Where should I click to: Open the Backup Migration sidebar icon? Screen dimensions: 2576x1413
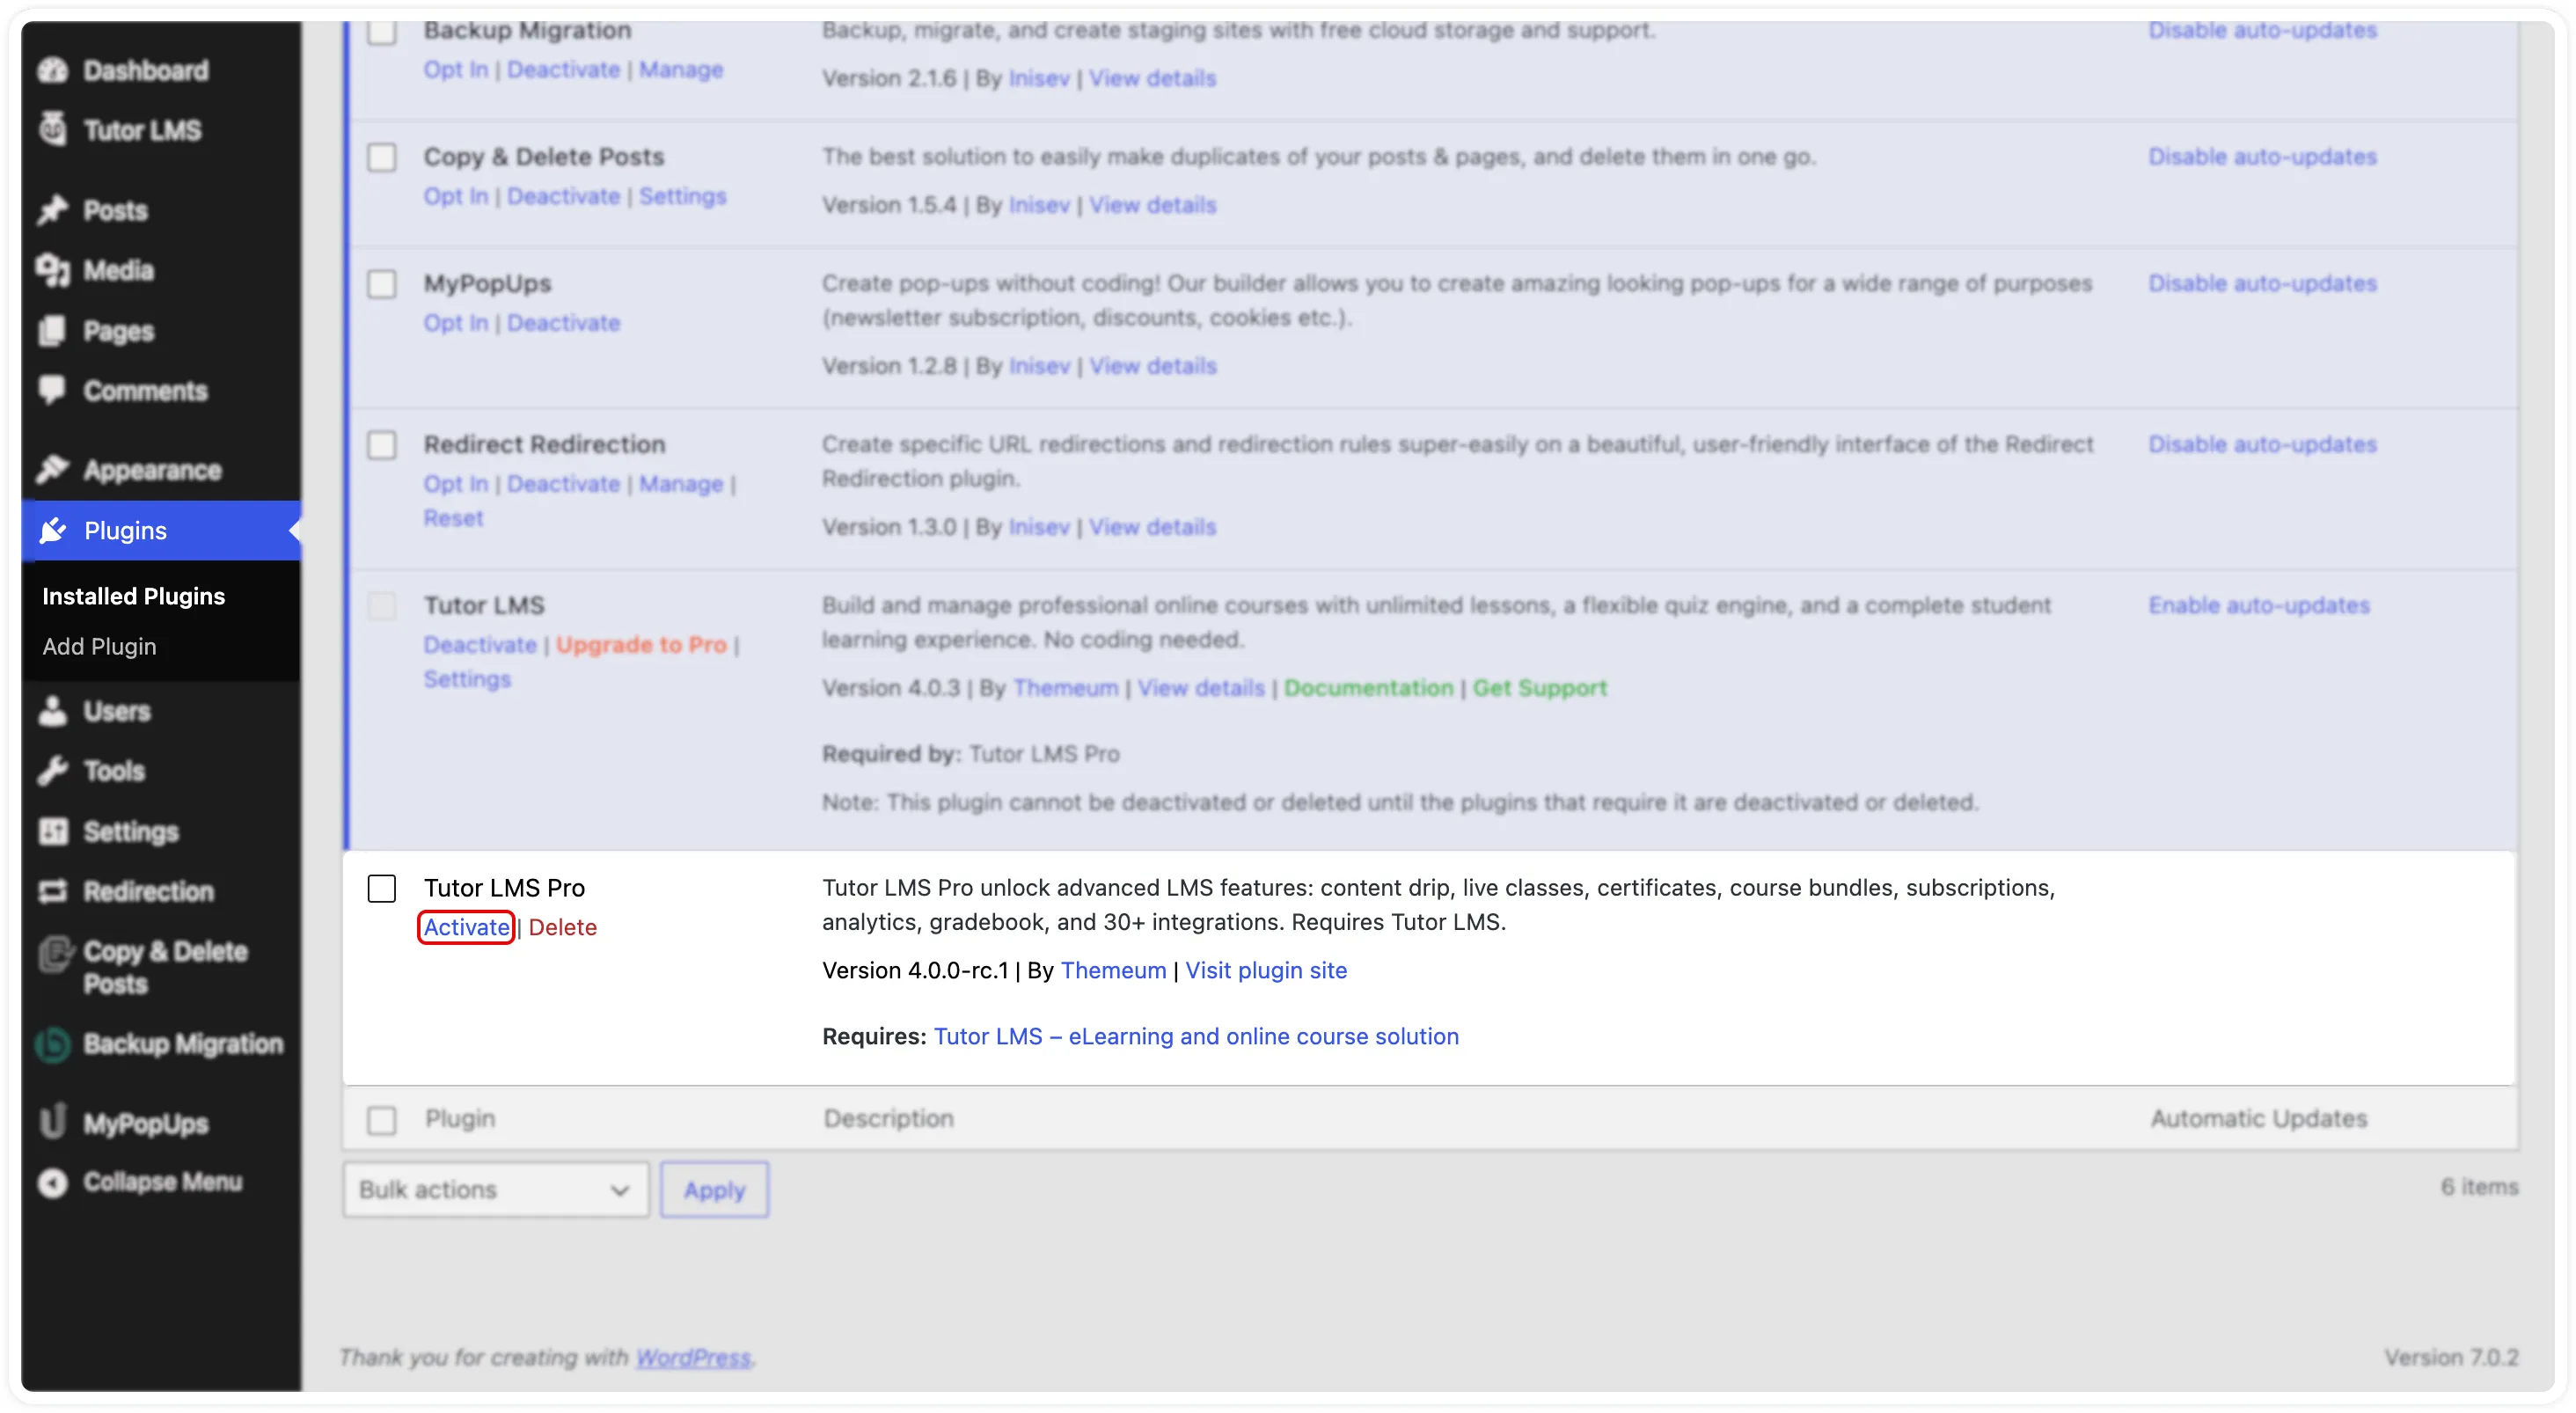click(52, 1044)
